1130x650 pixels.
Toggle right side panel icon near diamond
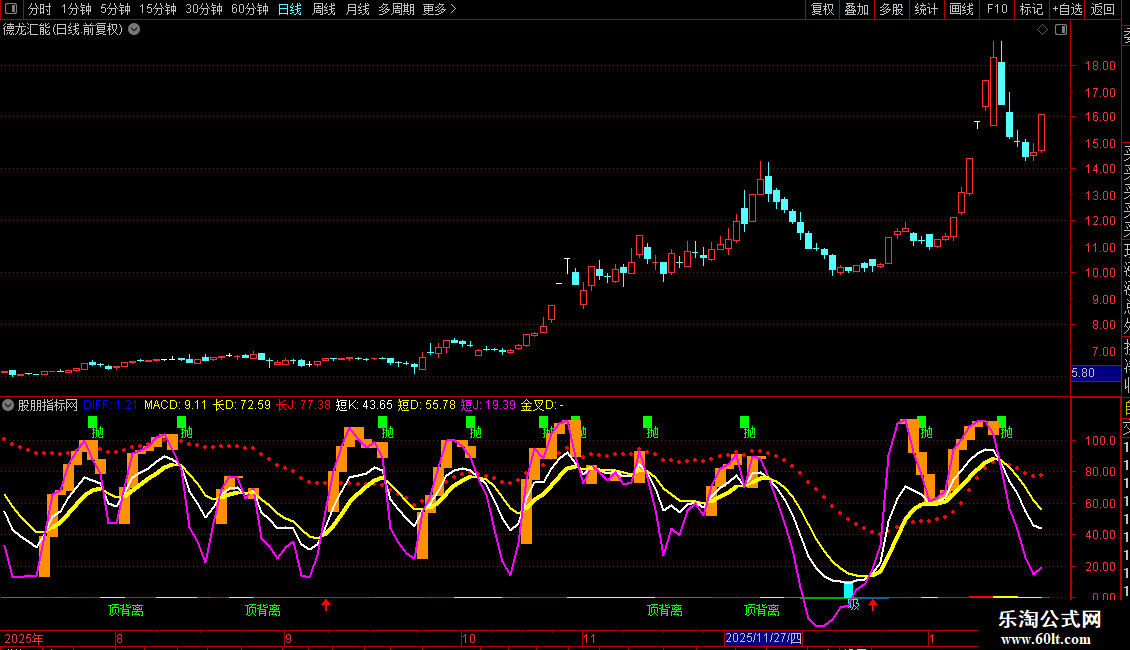[1060, 30]
